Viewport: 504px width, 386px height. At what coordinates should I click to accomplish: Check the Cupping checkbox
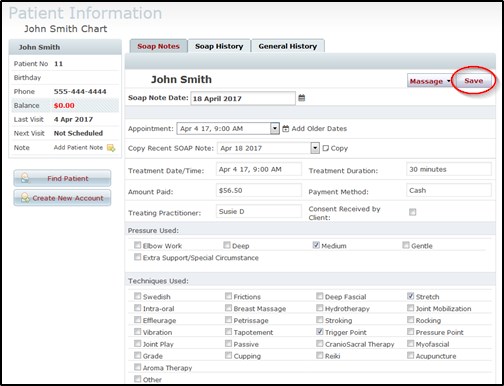(228, 355)
